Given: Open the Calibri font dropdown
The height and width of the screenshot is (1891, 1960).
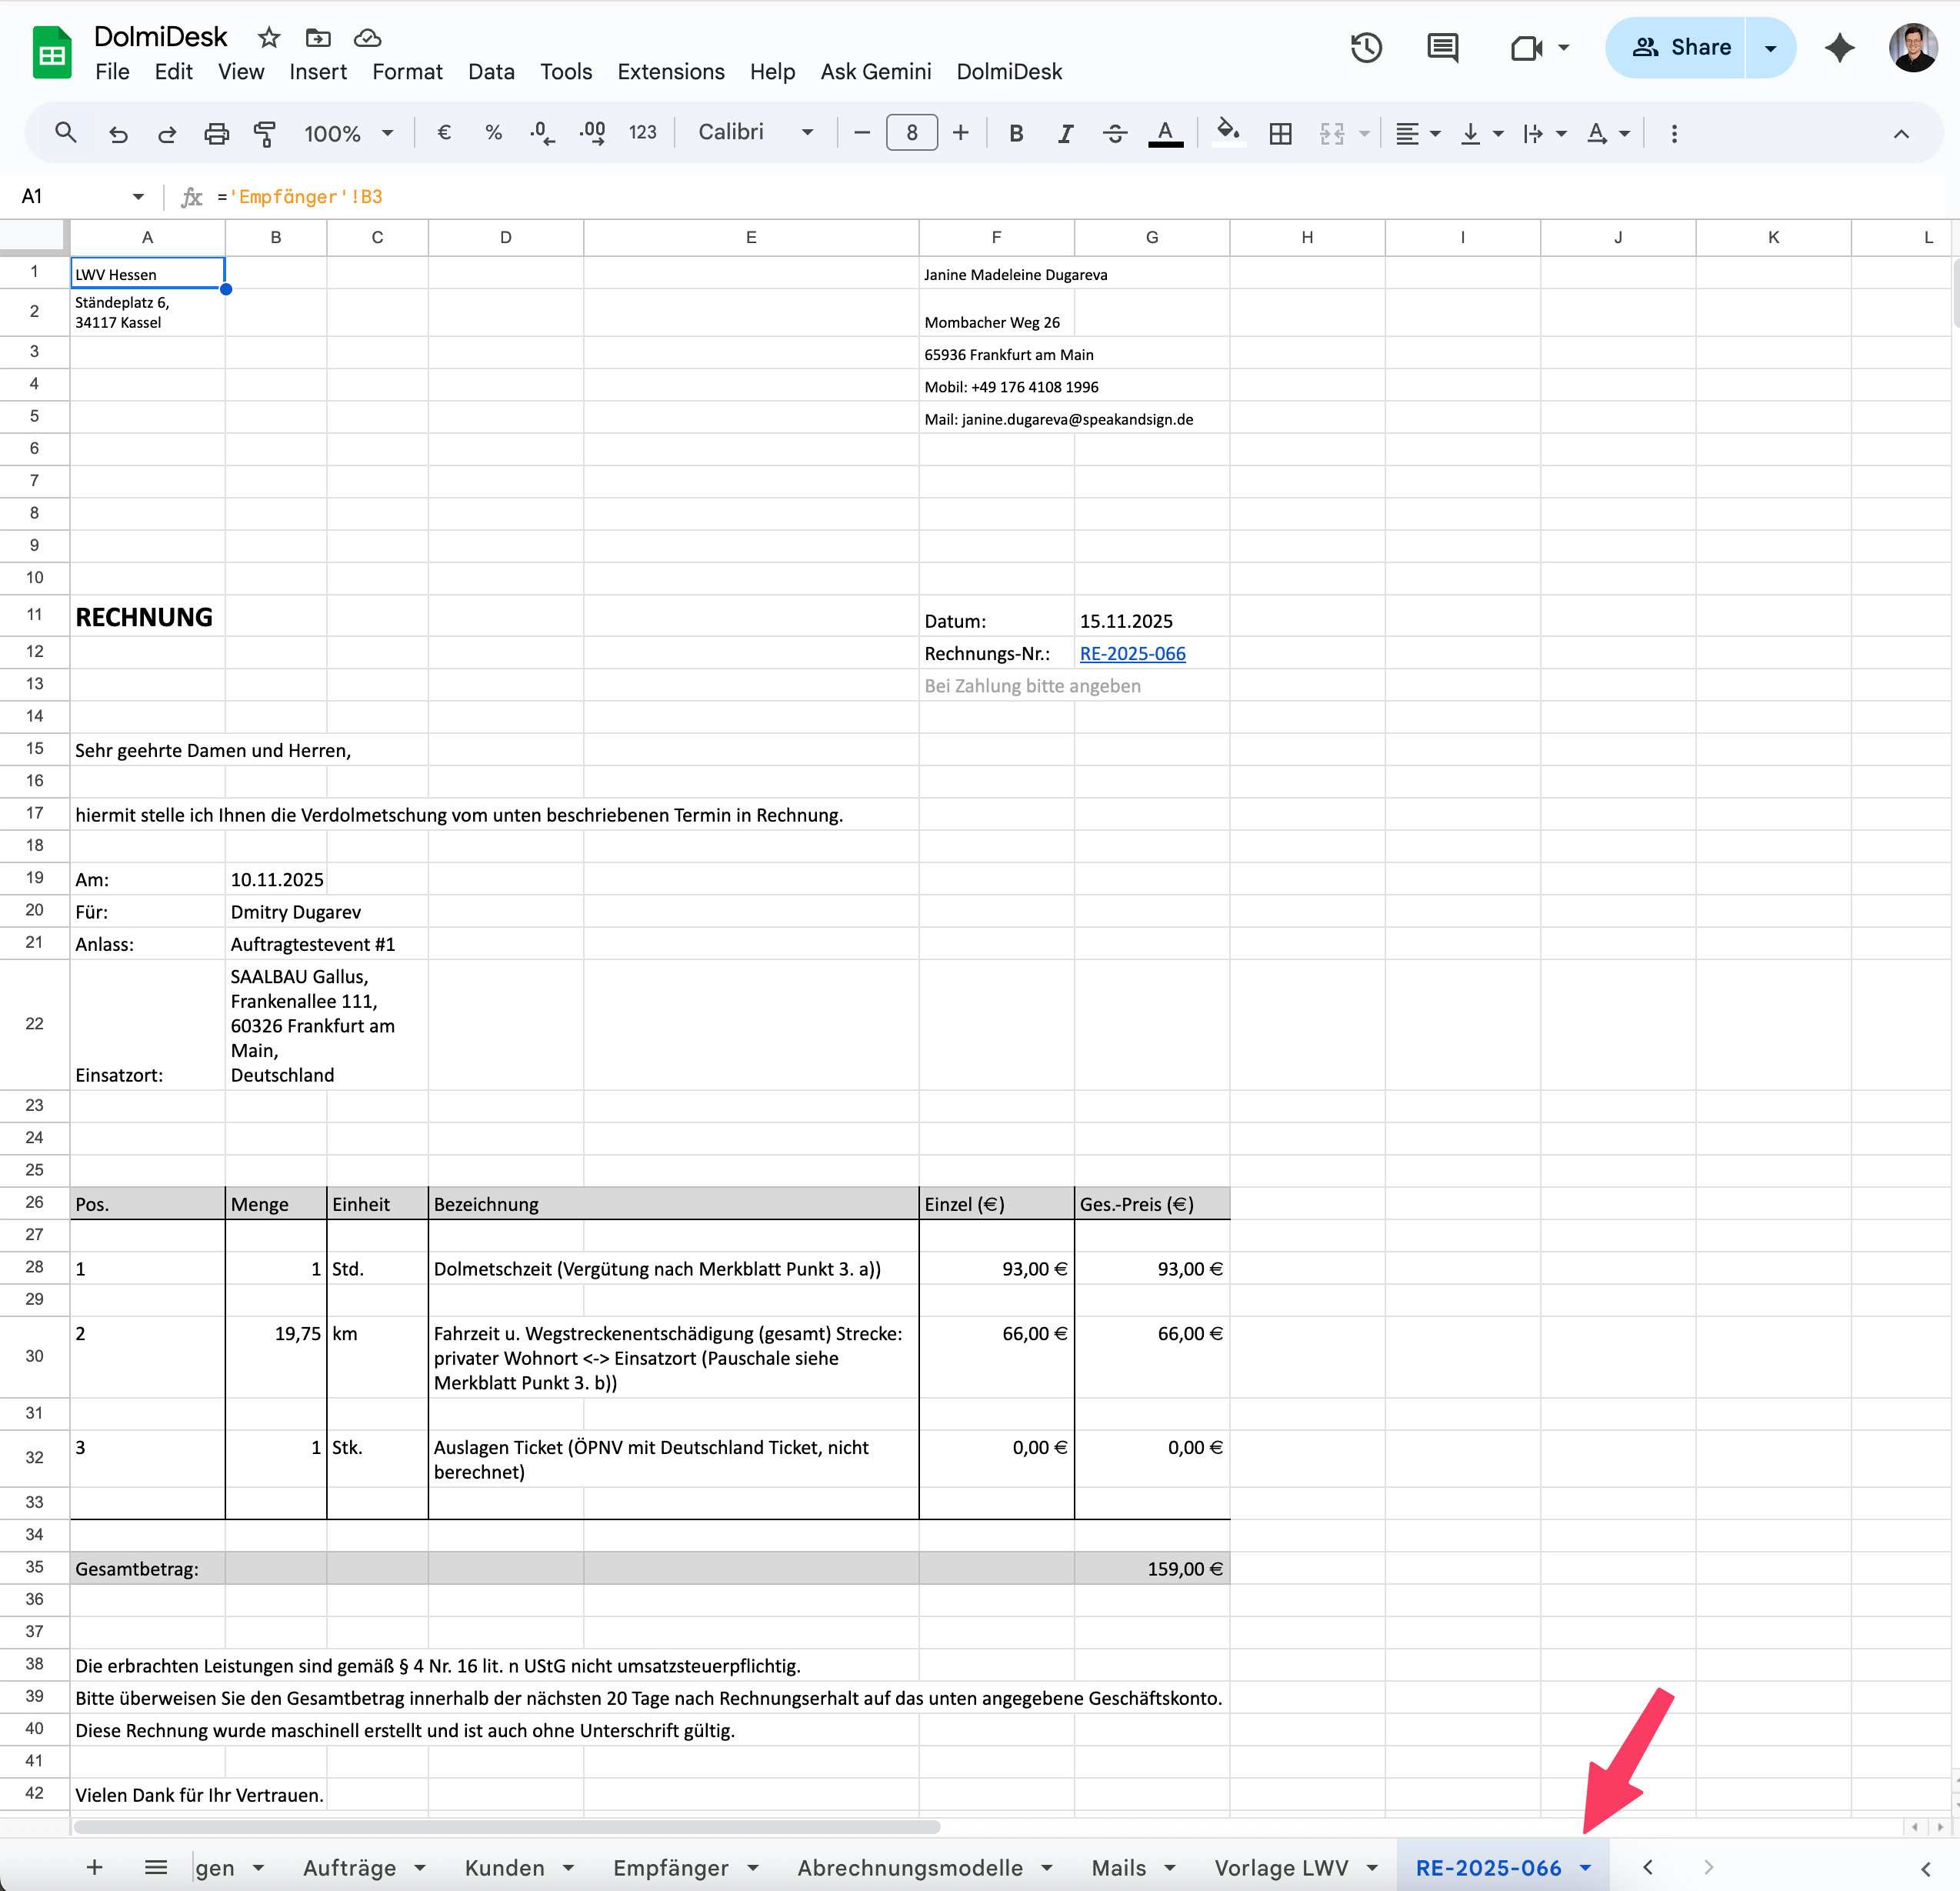Looking at the screenshot, I should (x=755, y=133).
